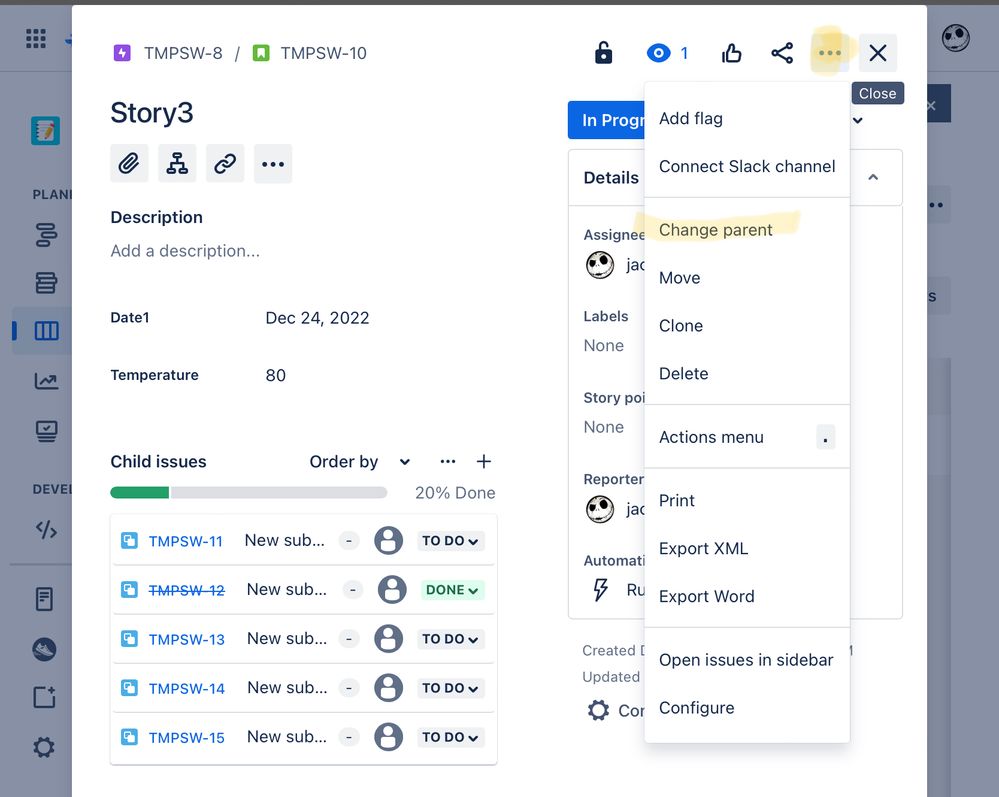The width and height of the screenshot is (999, 797).
Task: Open the Reports chart sidebar icon
Action: [46, 381]
